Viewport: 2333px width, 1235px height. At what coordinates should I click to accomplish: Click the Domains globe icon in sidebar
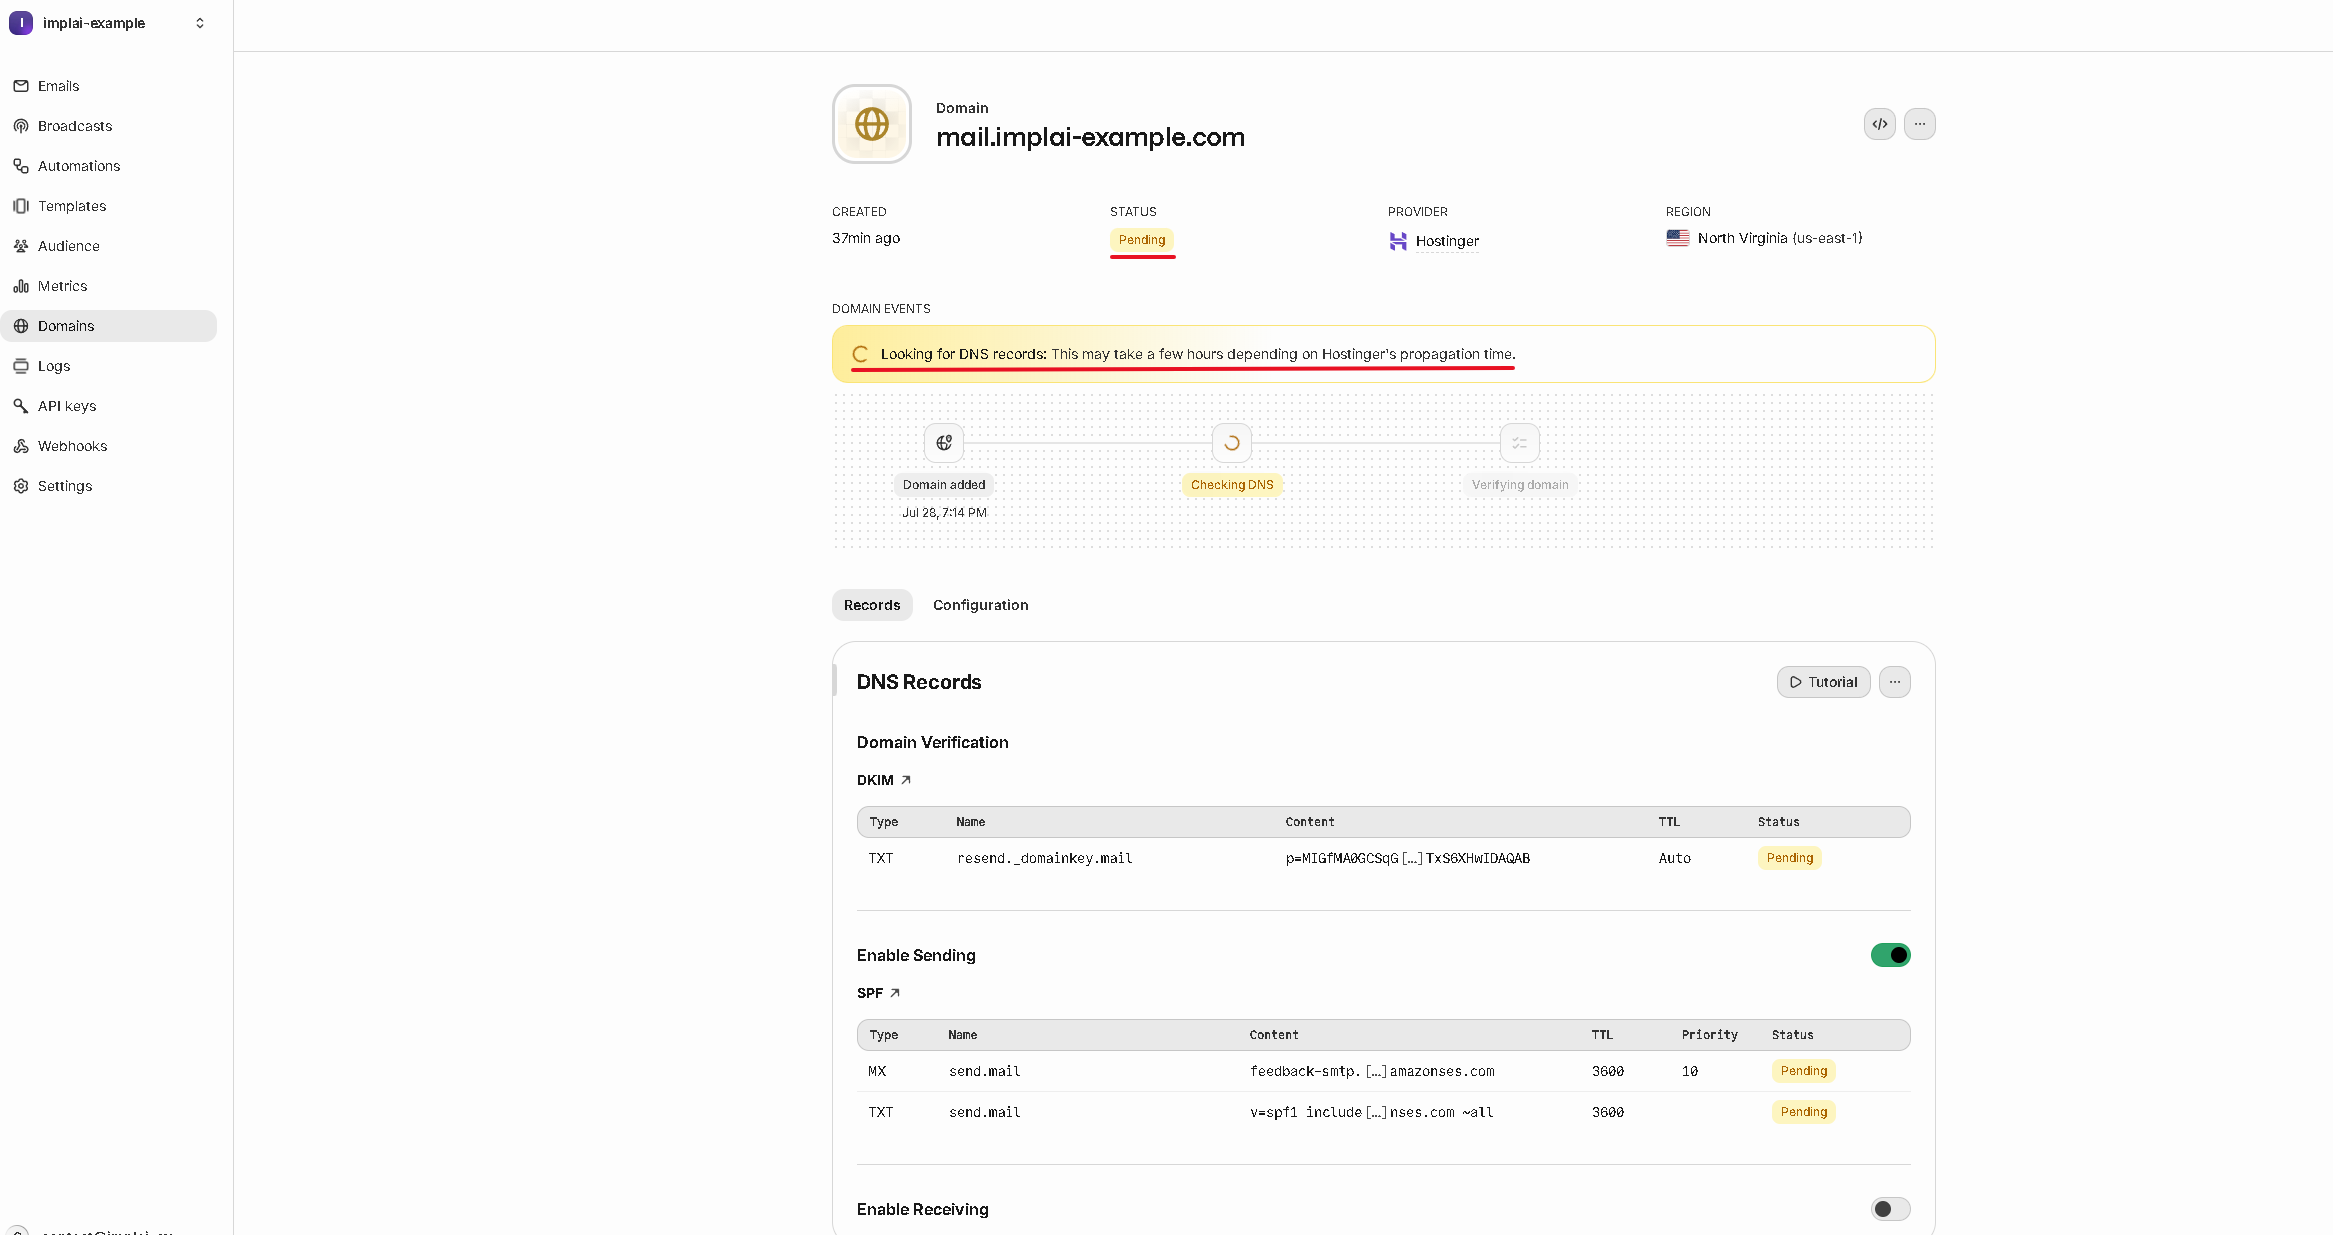(x=21, y=326)
